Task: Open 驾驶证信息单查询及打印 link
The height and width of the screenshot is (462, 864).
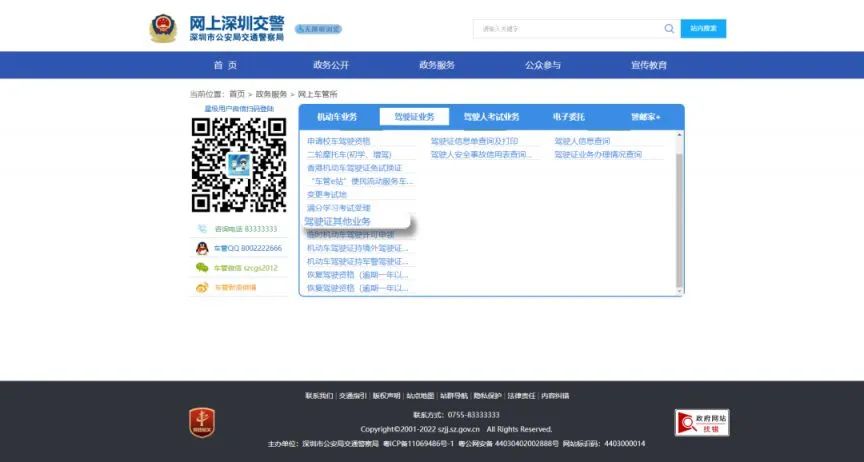Action: coord(474,141)
